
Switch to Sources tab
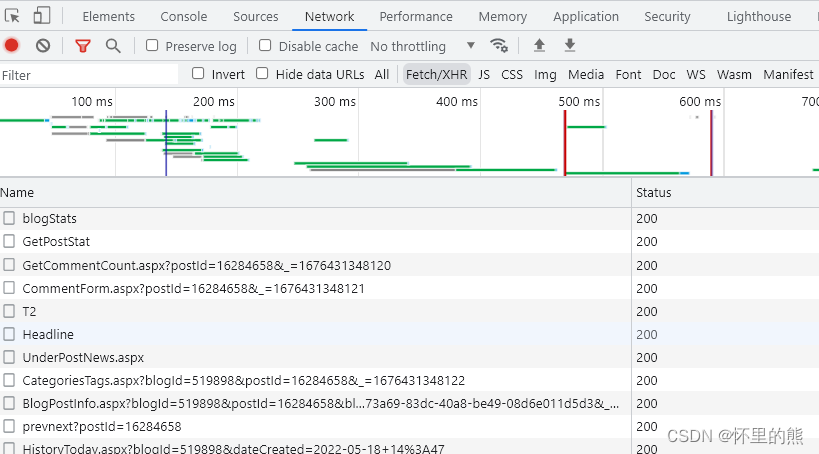pos(256,17)
